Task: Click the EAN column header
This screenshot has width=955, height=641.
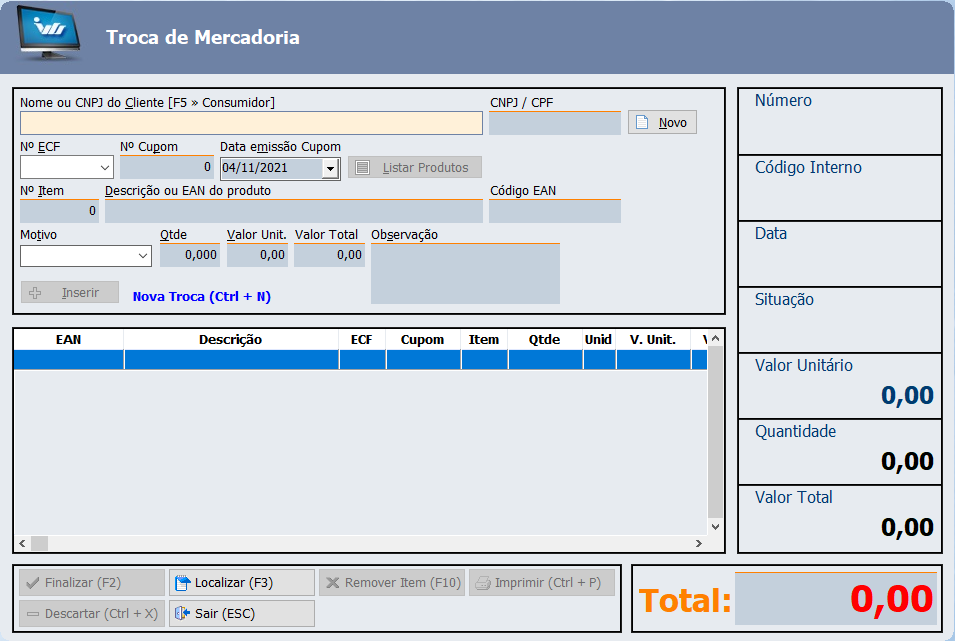Action: click(68, 340)
